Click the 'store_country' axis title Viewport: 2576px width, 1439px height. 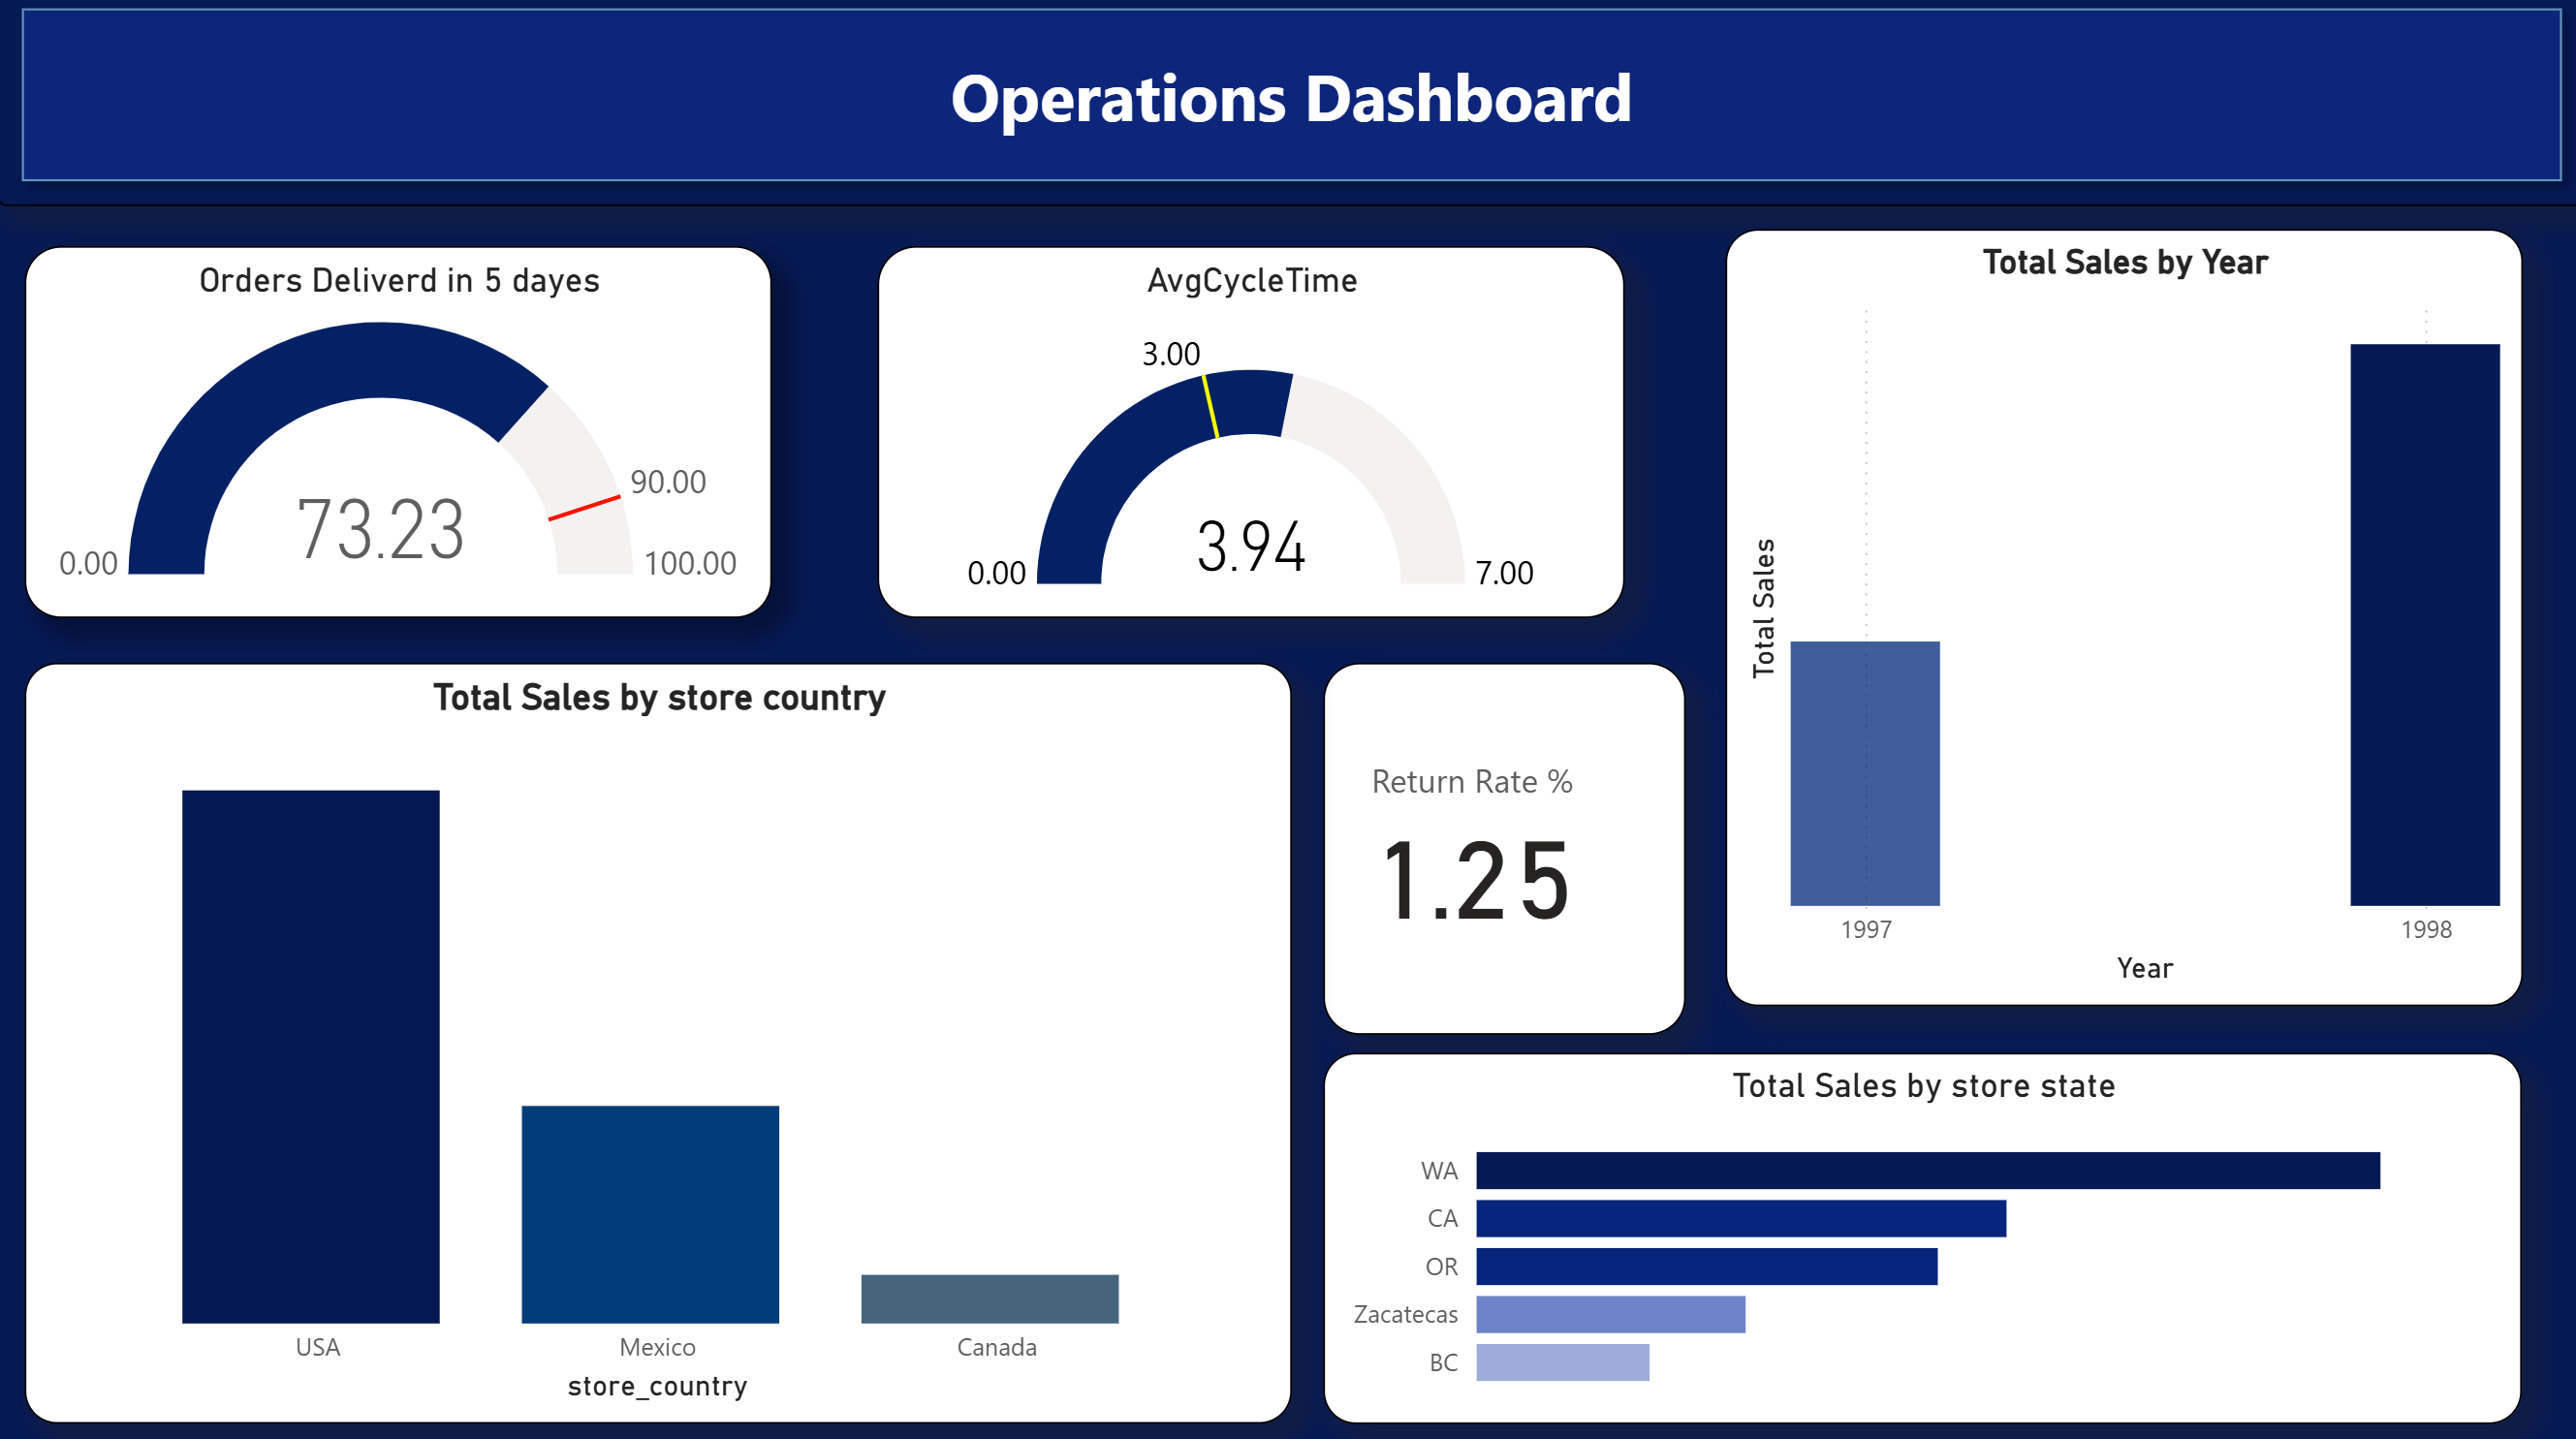(657, 1386)
